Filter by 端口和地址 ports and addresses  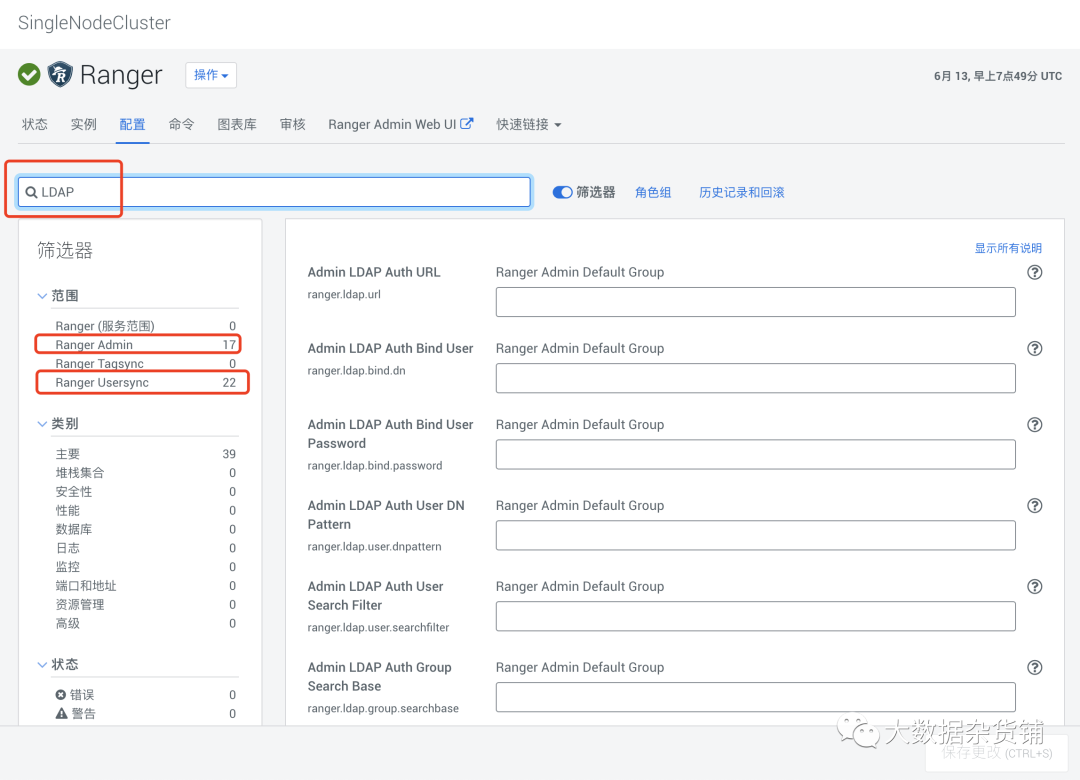click(x=145, y=586)
